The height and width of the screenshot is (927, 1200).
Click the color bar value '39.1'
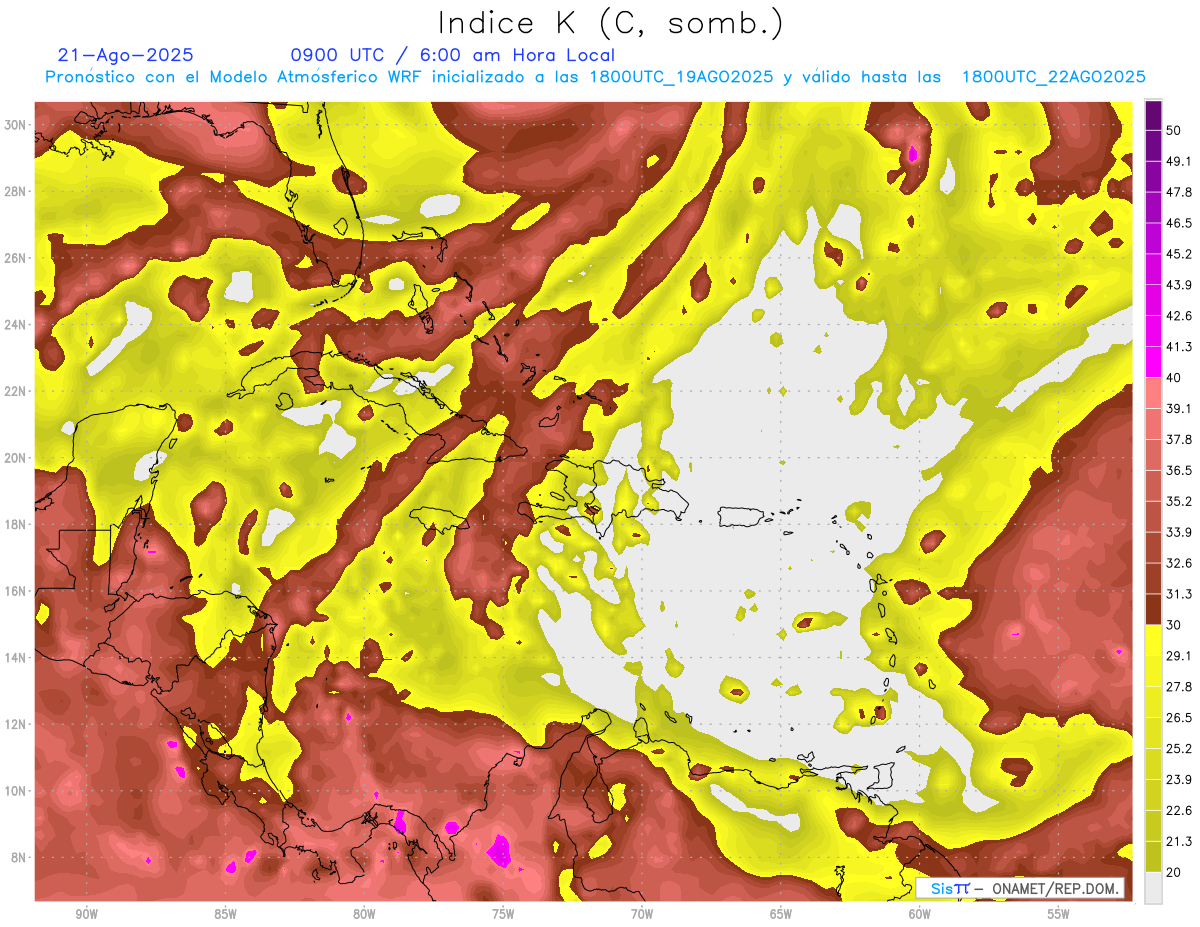coord(1178,408)
